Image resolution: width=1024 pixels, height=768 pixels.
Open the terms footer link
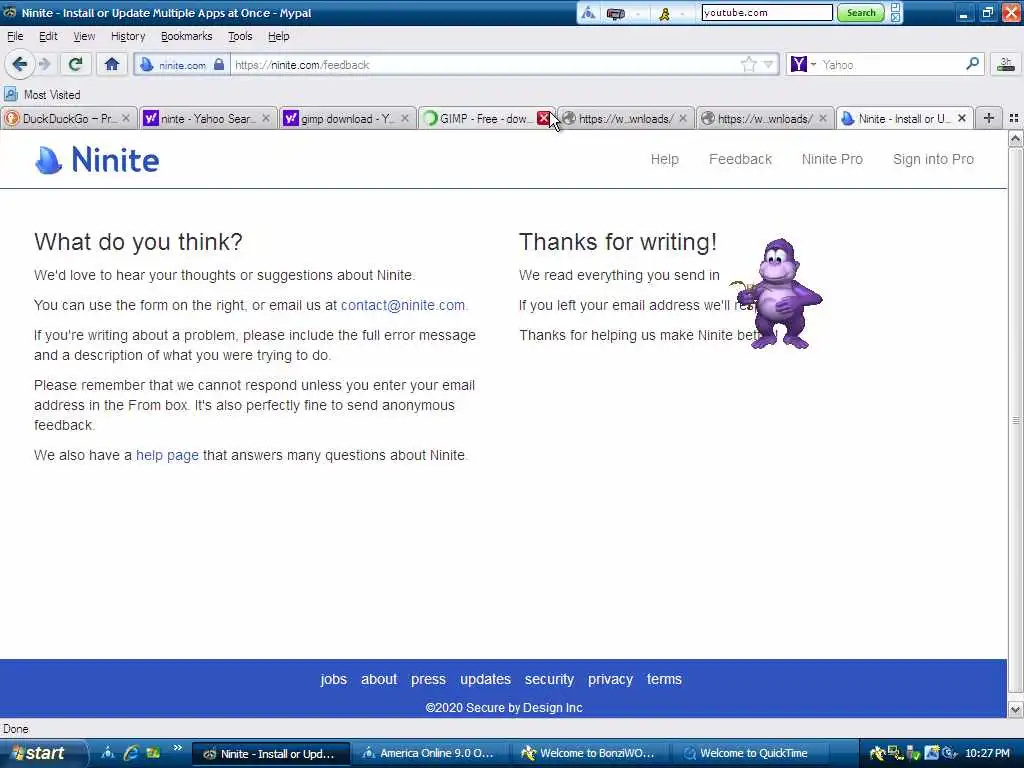664,679
